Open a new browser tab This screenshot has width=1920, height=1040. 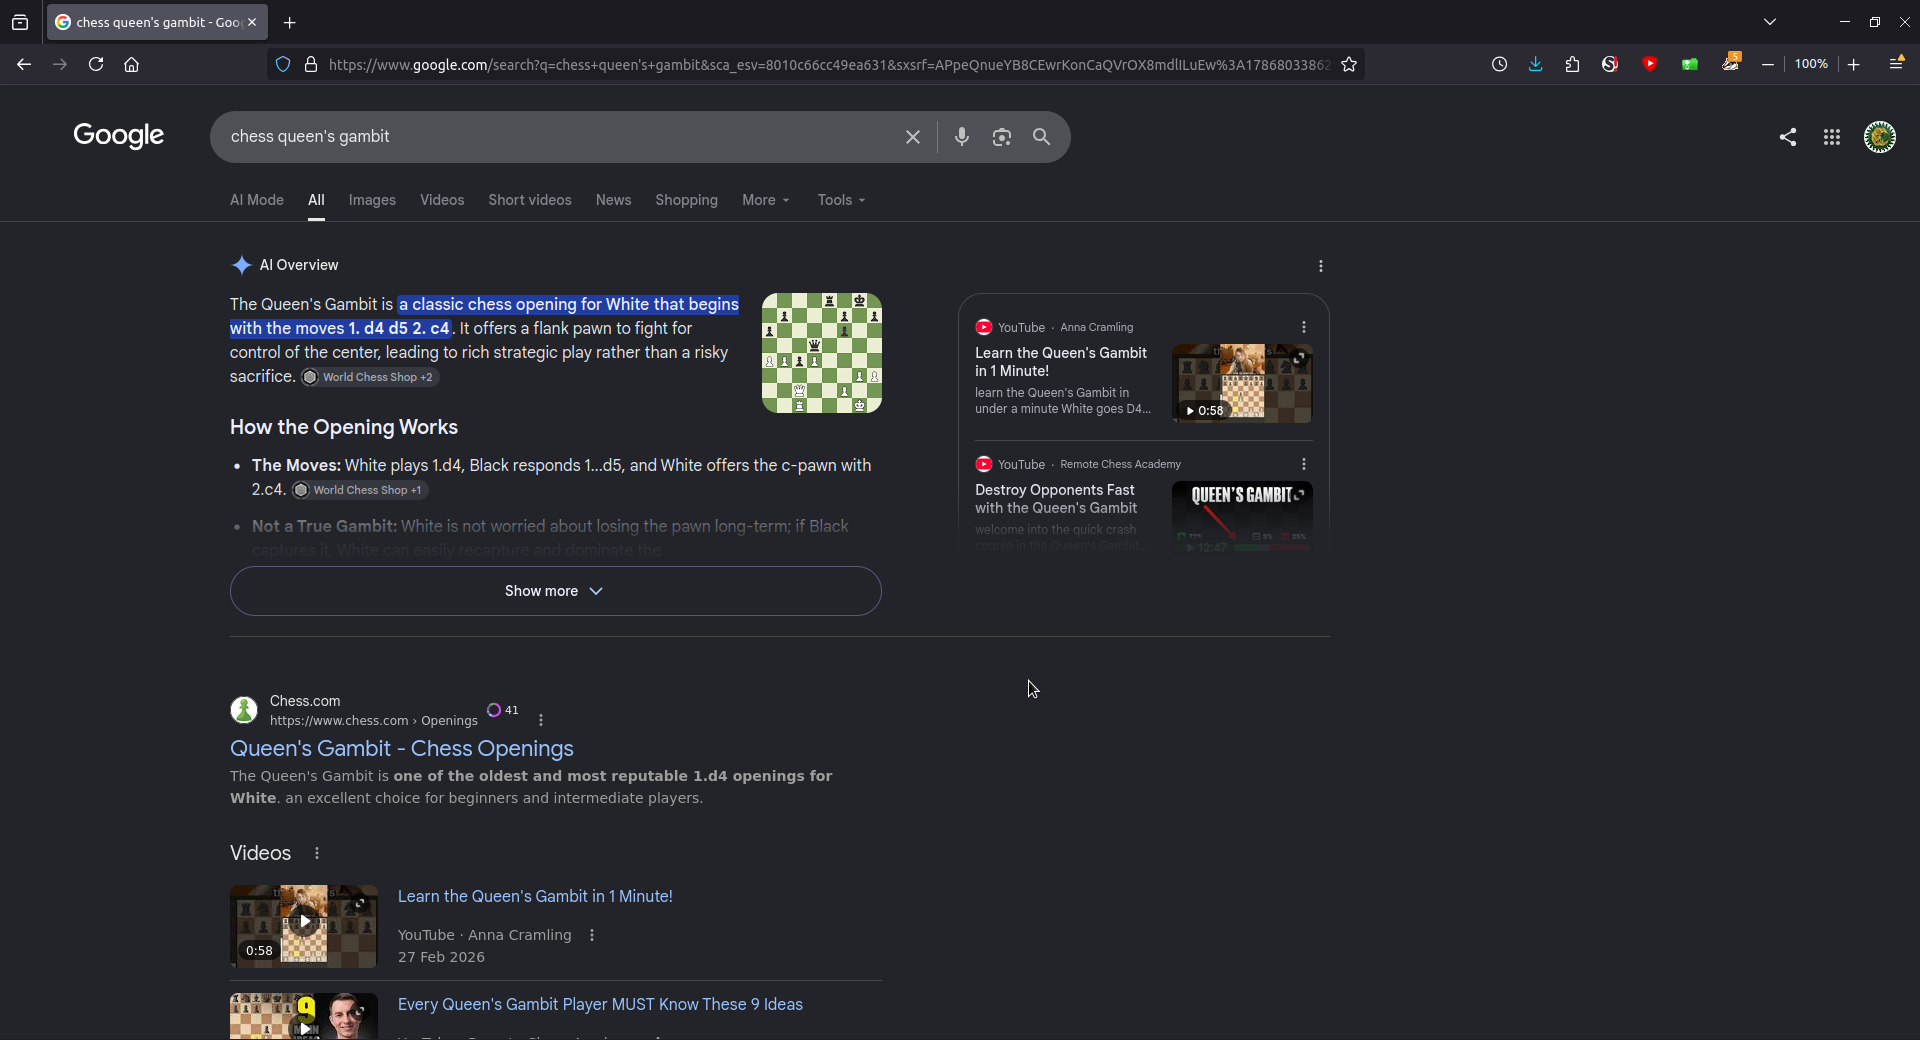coord(290,22)
